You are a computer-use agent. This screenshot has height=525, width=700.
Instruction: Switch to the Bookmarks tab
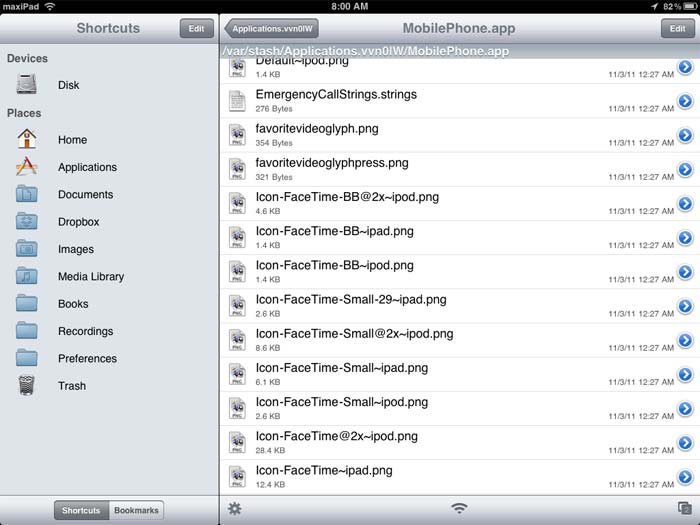click(x=136, y=510)
